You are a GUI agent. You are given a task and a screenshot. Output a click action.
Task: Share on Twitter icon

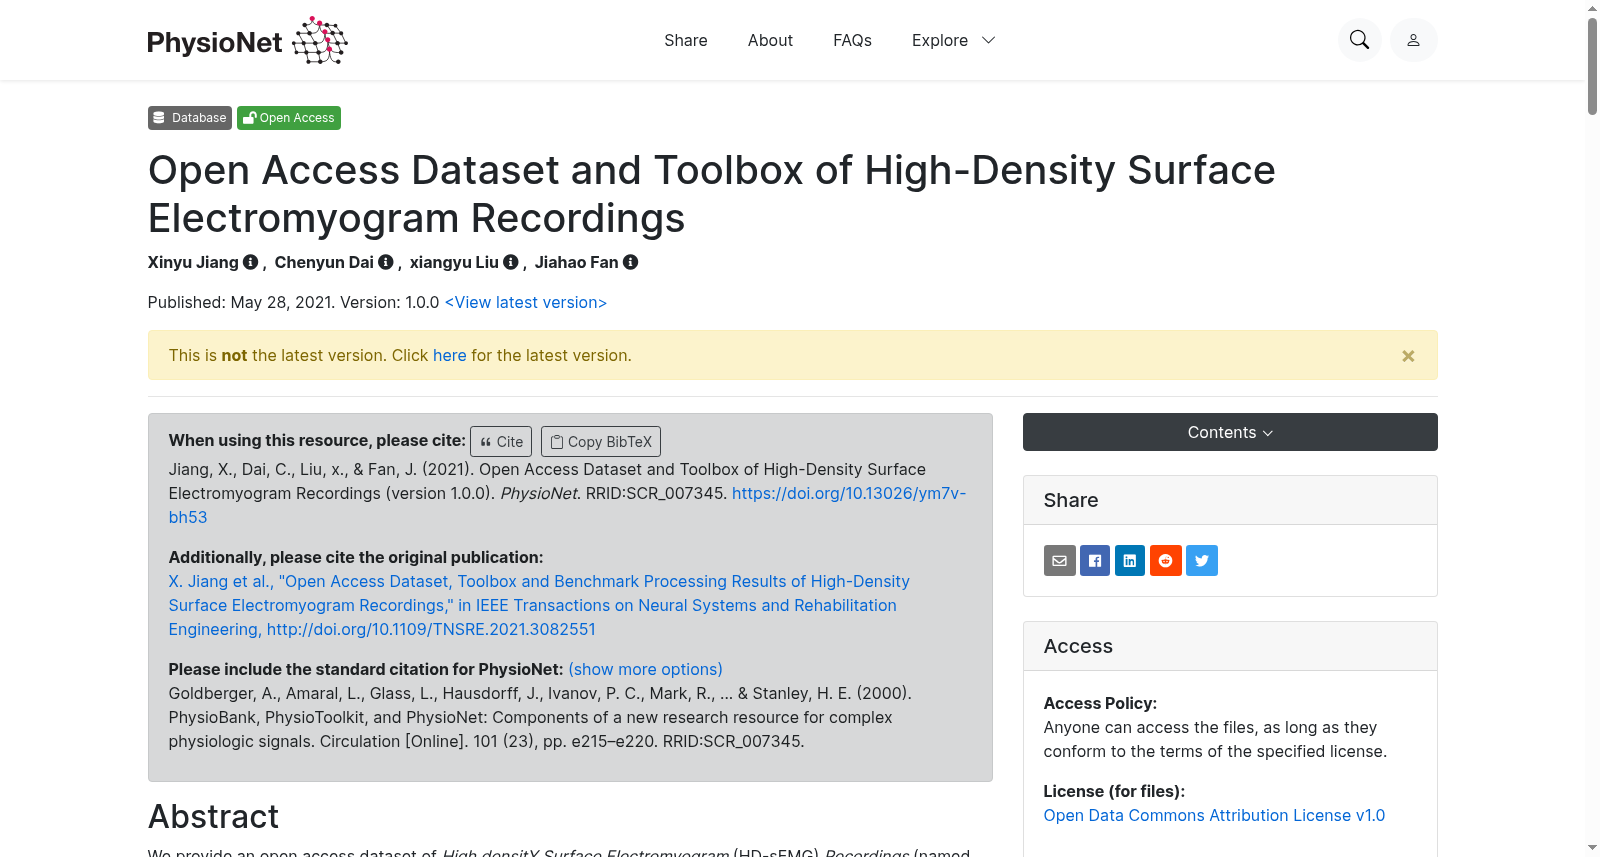point(1202,560)
